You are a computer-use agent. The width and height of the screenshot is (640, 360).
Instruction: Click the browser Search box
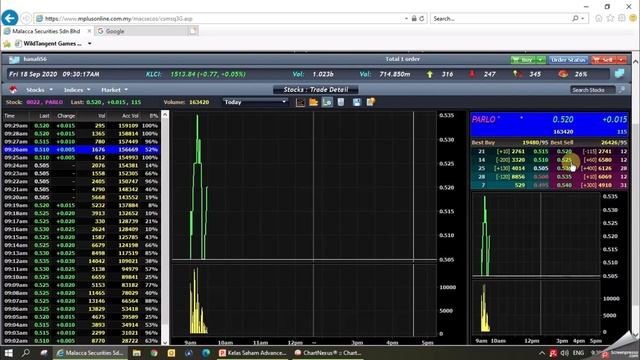[x=500, y=19]
